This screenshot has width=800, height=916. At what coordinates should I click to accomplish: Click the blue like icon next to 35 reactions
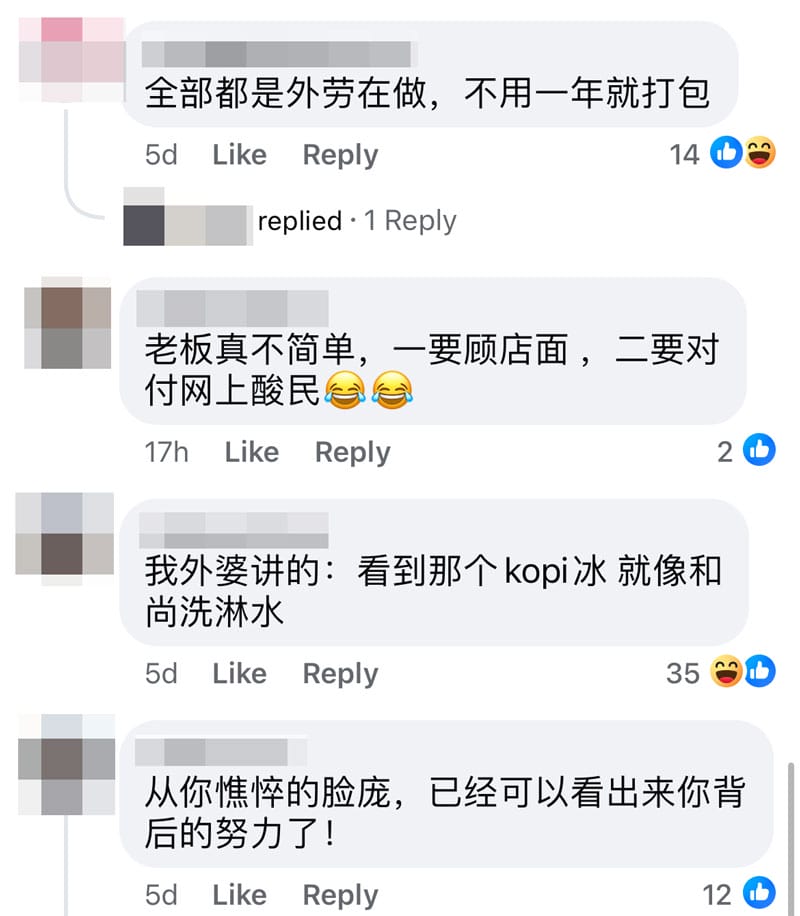pos(759,671)
